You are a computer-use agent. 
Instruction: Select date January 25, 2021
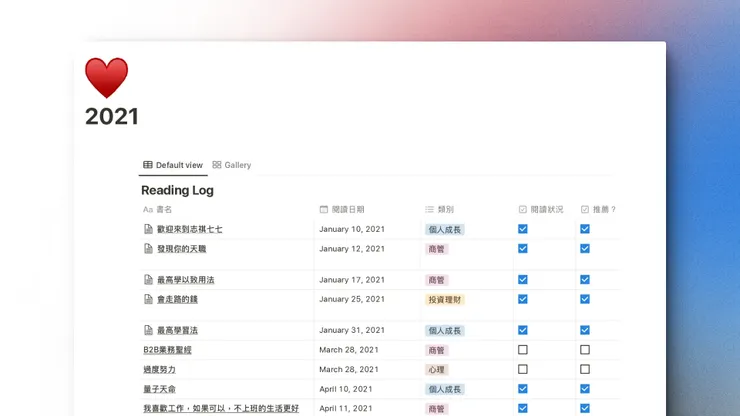pyautogui.click(x=352, y=299)
